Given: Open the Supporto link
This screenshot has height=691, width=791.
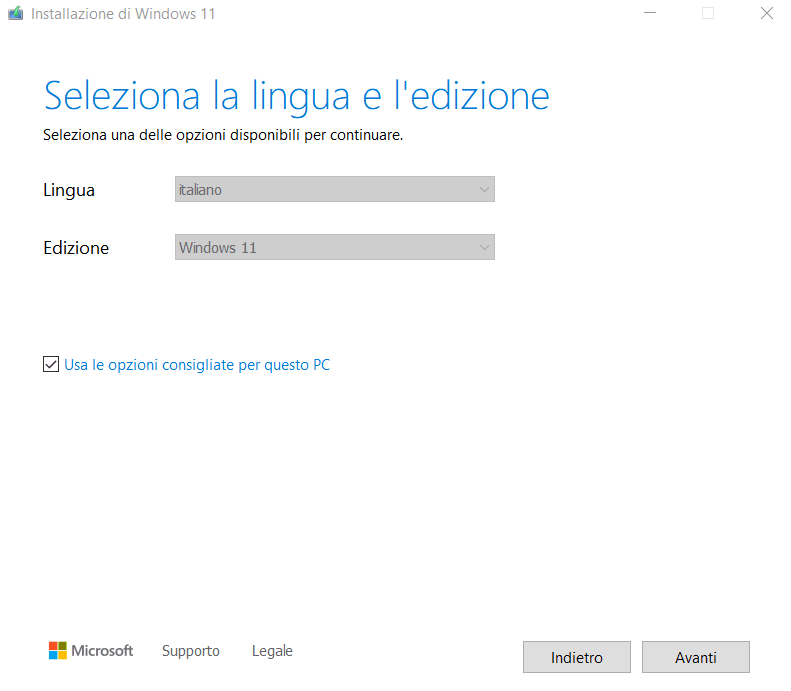Looking at the screenshot, I should point(191,651).
